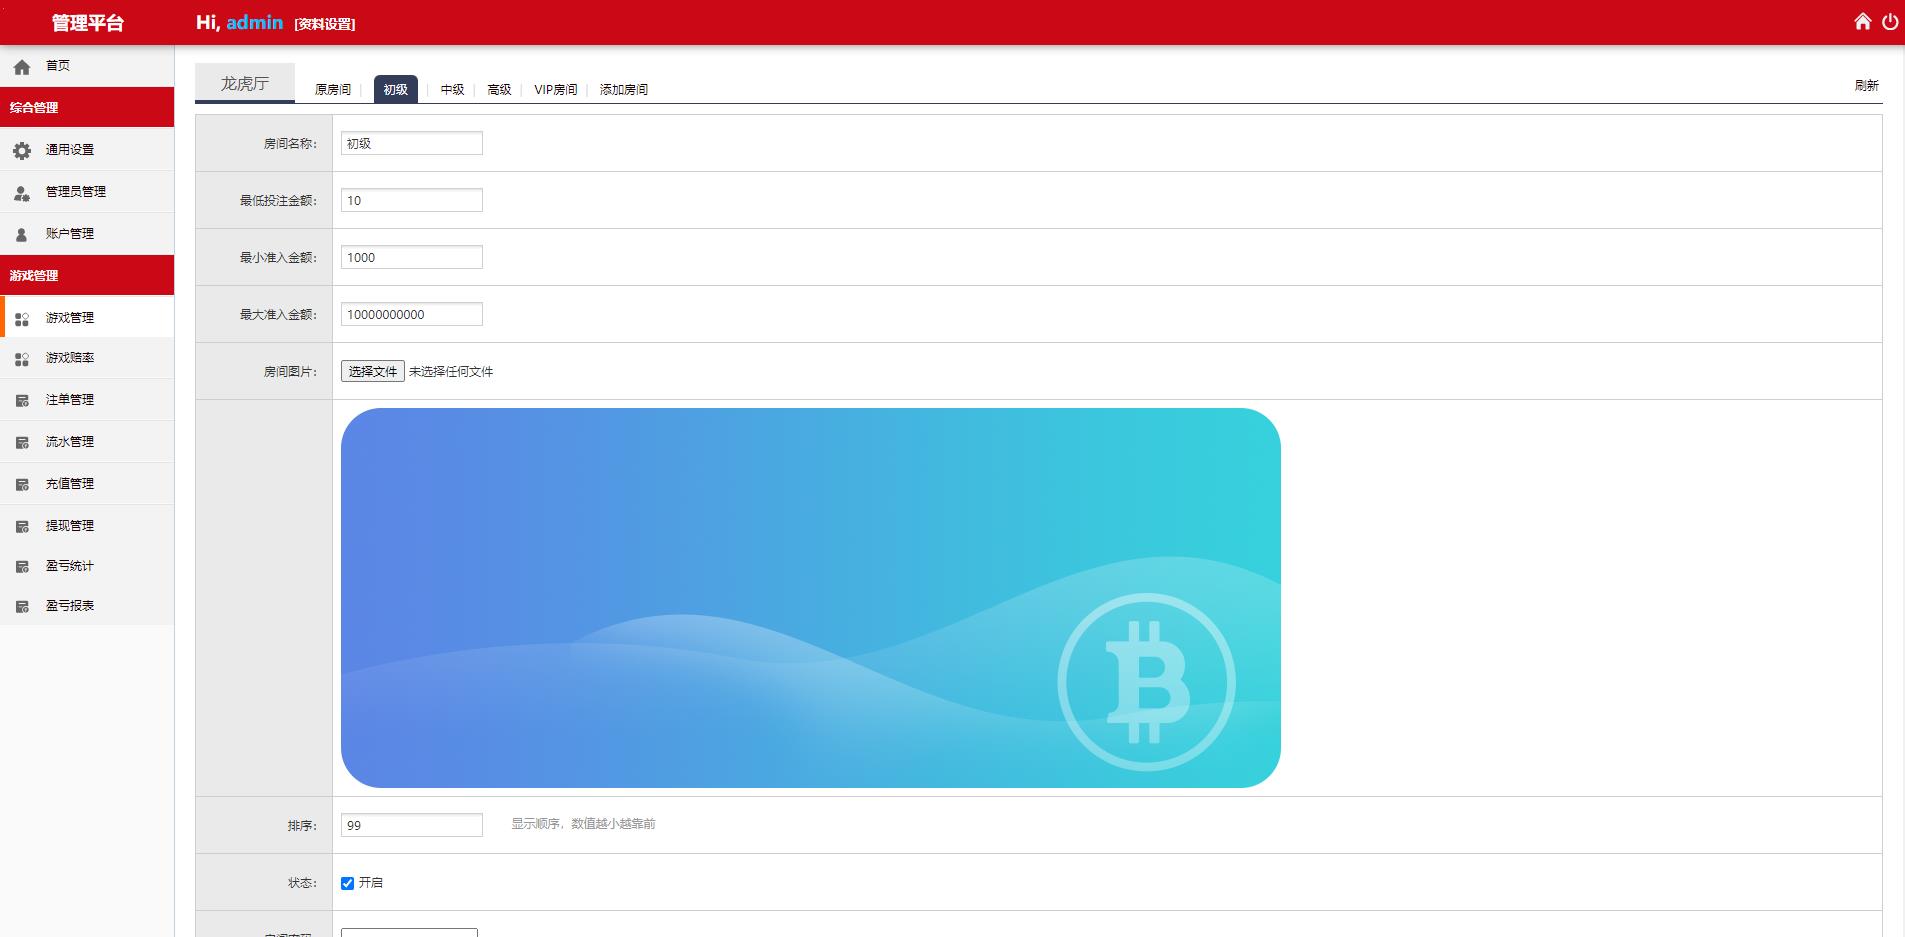Open the VIP房间 tab
The height and width of the screenshot is (937, 1905).
(x=555, y=90)
